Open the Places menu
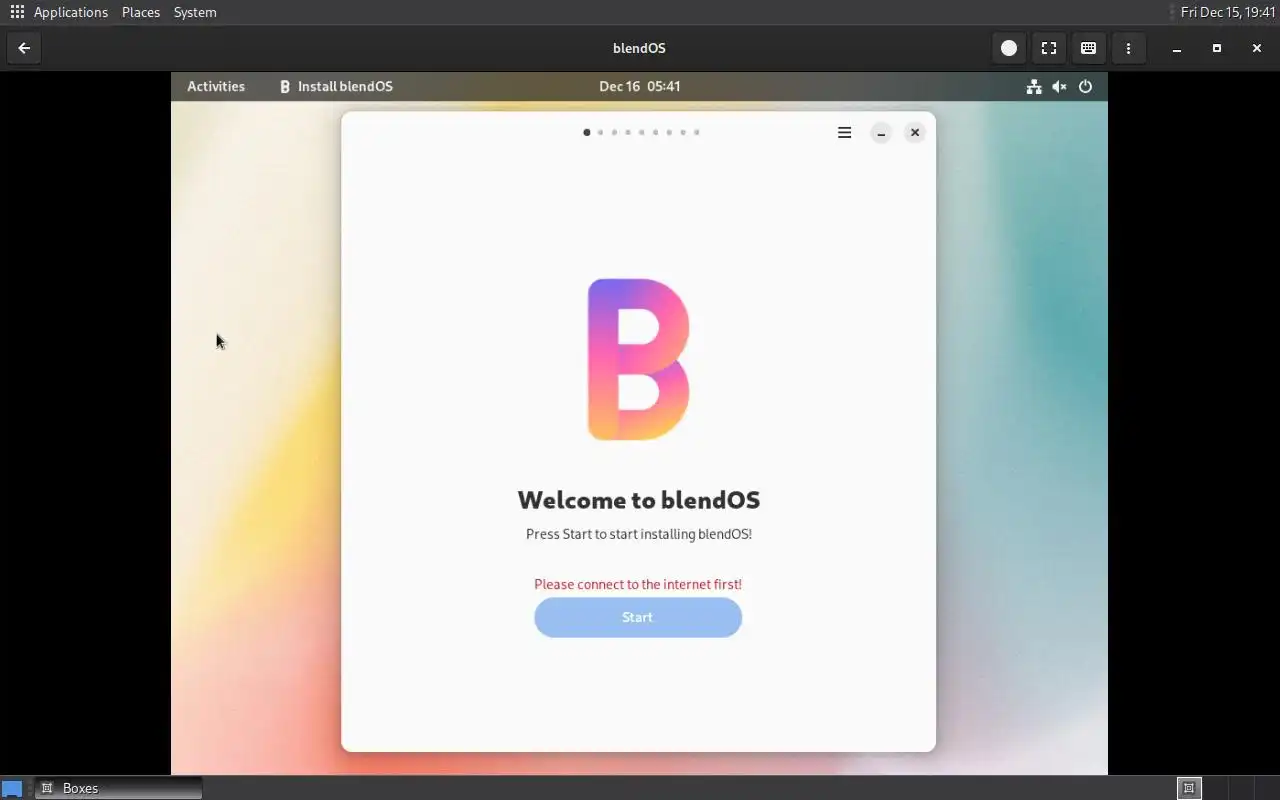Screen dimensions: 1280x800 pos(141,12)
